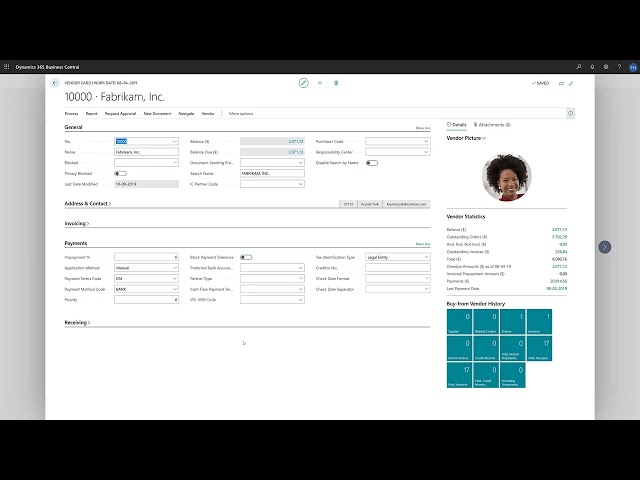Toggle Block Payment Tolerance switch
This screenshot has width=640, height=480.
click(x=245, y=257)
